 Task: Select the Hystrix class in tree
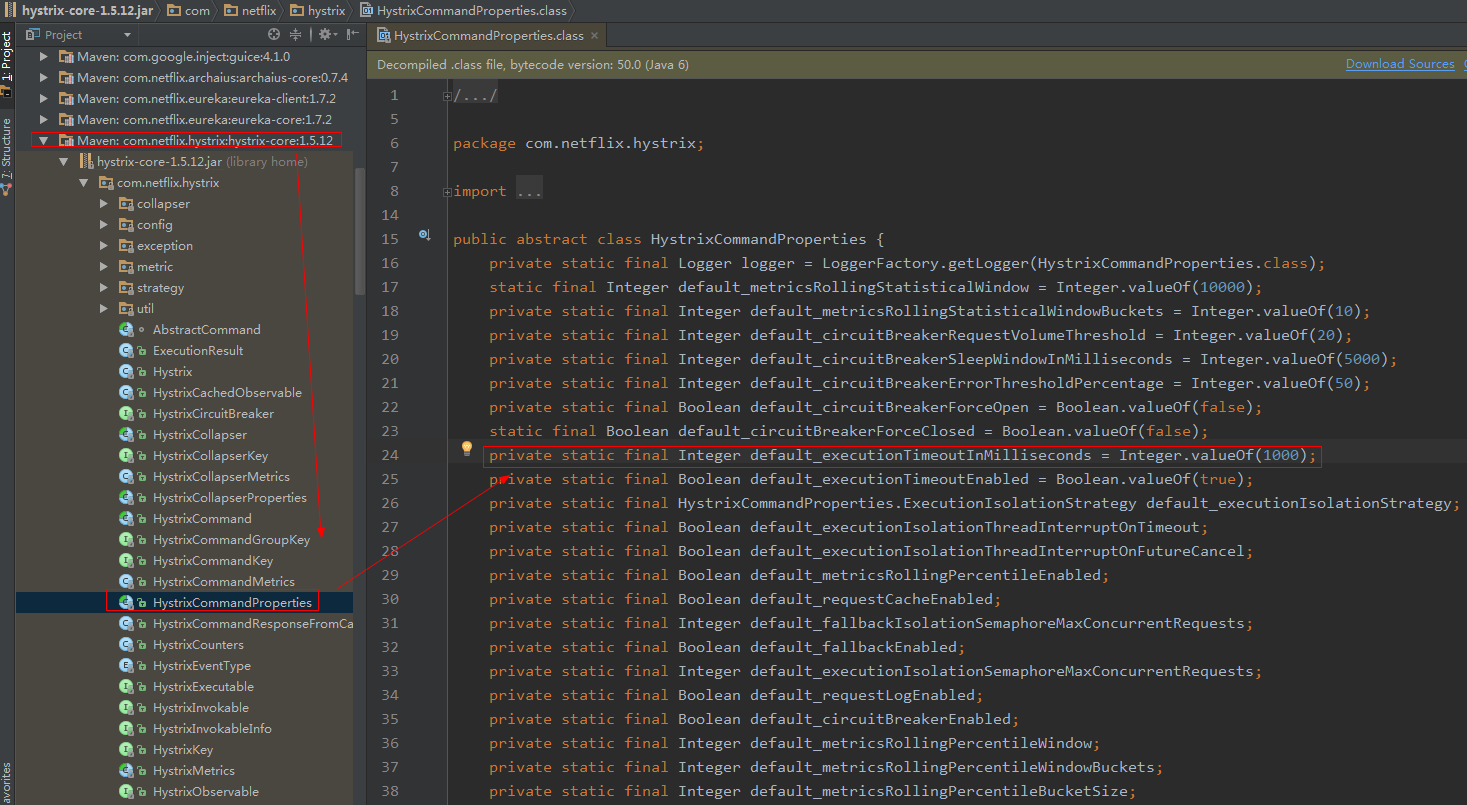[172, 372]
